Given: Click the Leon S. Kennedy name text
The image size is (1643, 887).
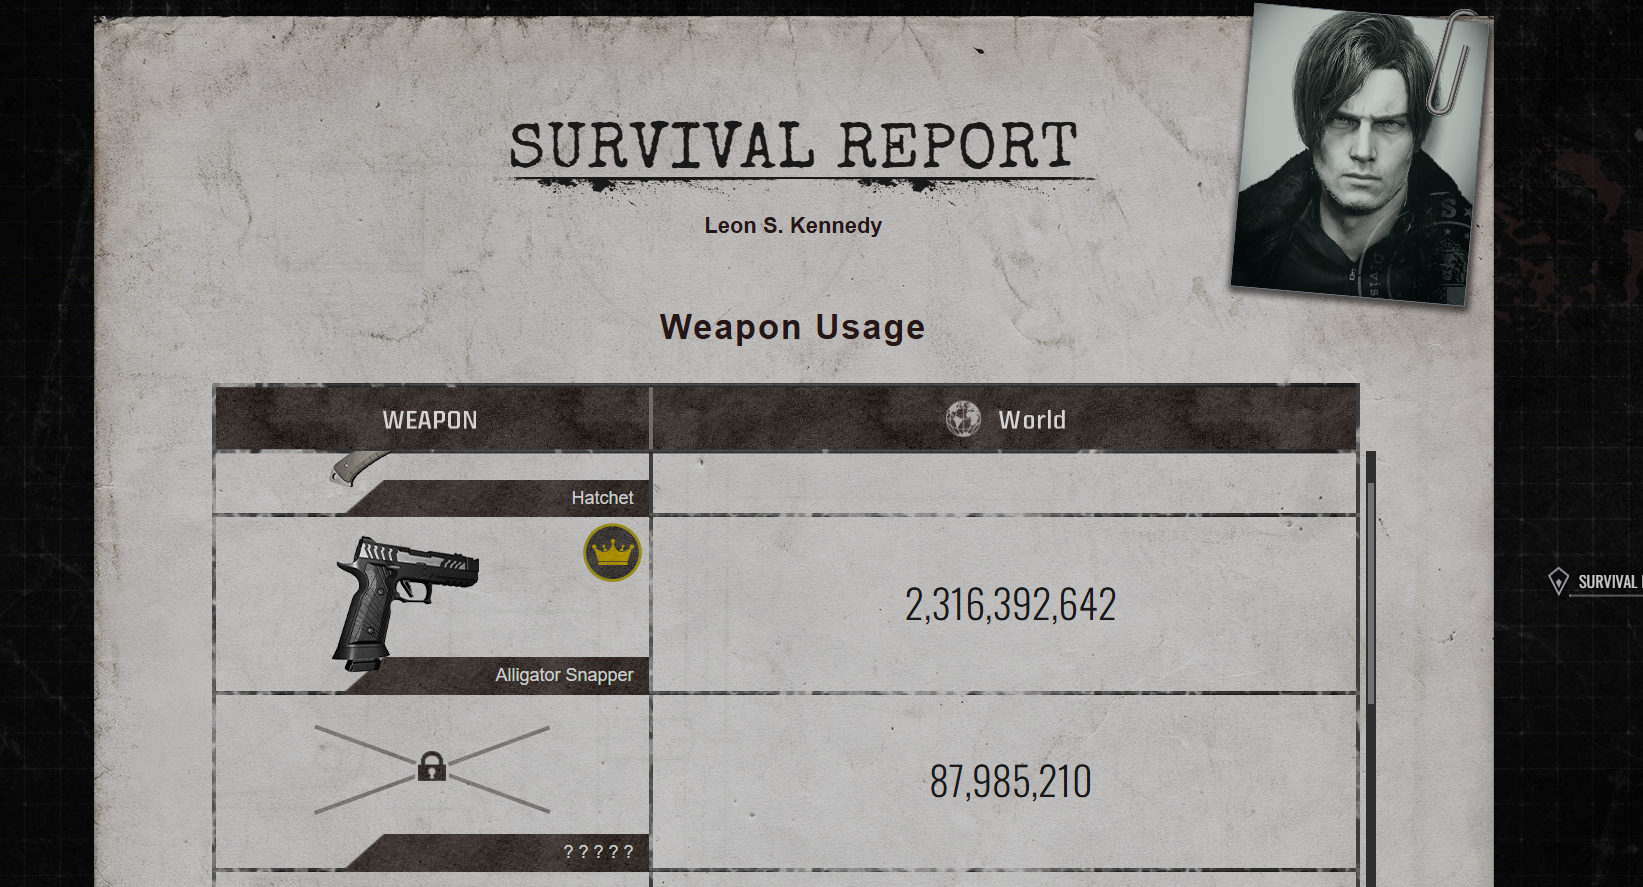Looking at the screenshot, I should point(793,225).
